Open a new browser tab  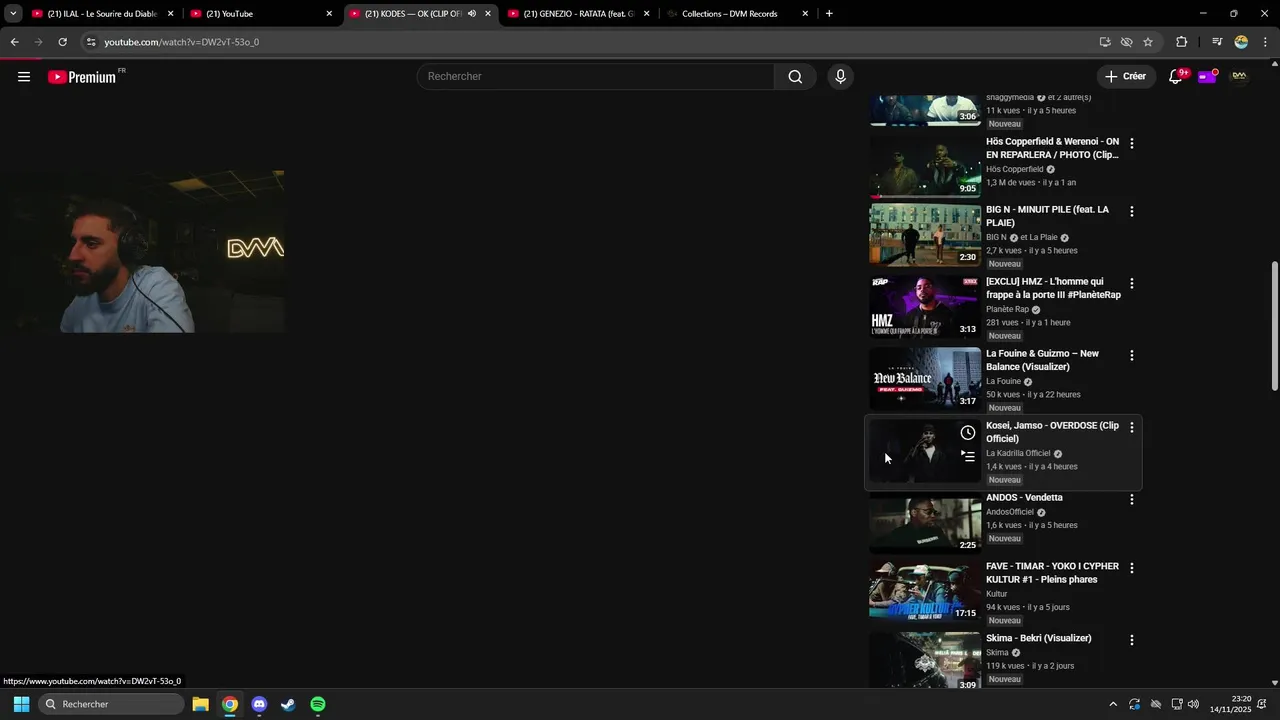829,14
